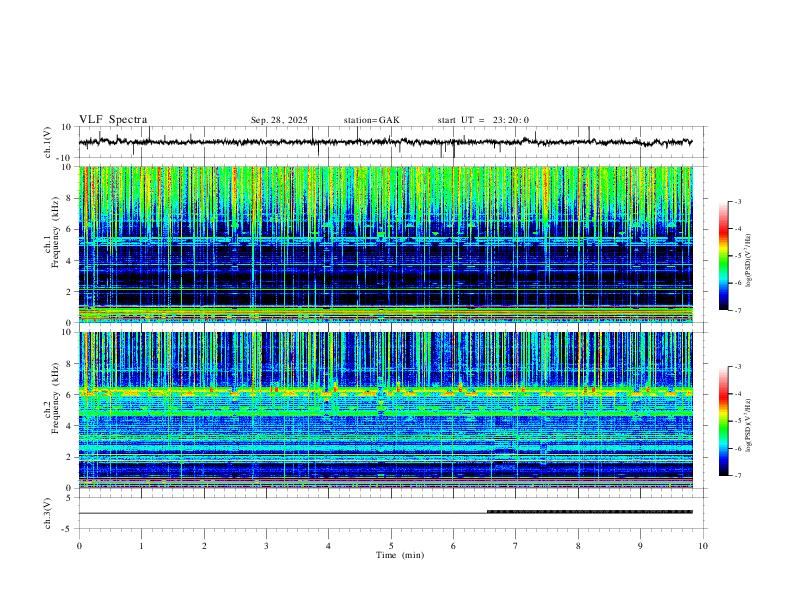The width and height of the screenshot is (792, 612).
Task: Click the time axis tick label "4"
Action: click(328, 546)
